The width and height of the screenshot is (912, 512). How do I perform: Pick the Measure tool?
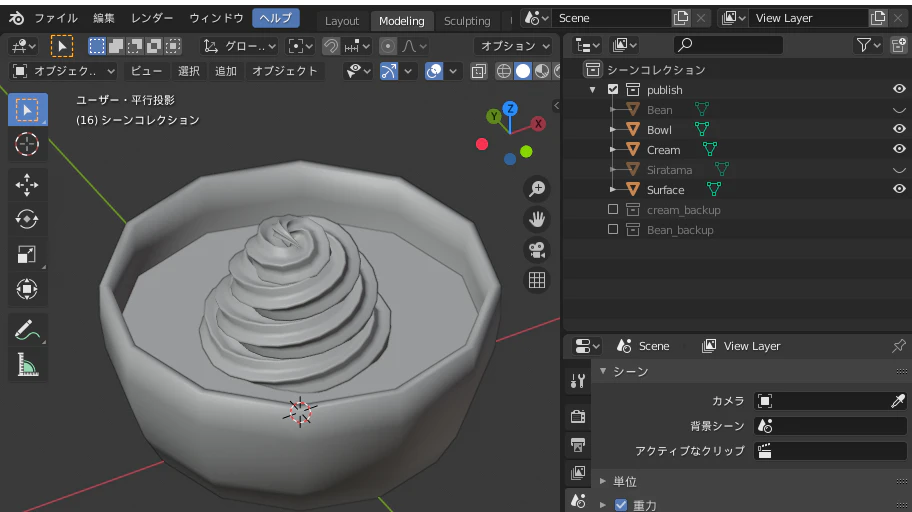(27, 365)
